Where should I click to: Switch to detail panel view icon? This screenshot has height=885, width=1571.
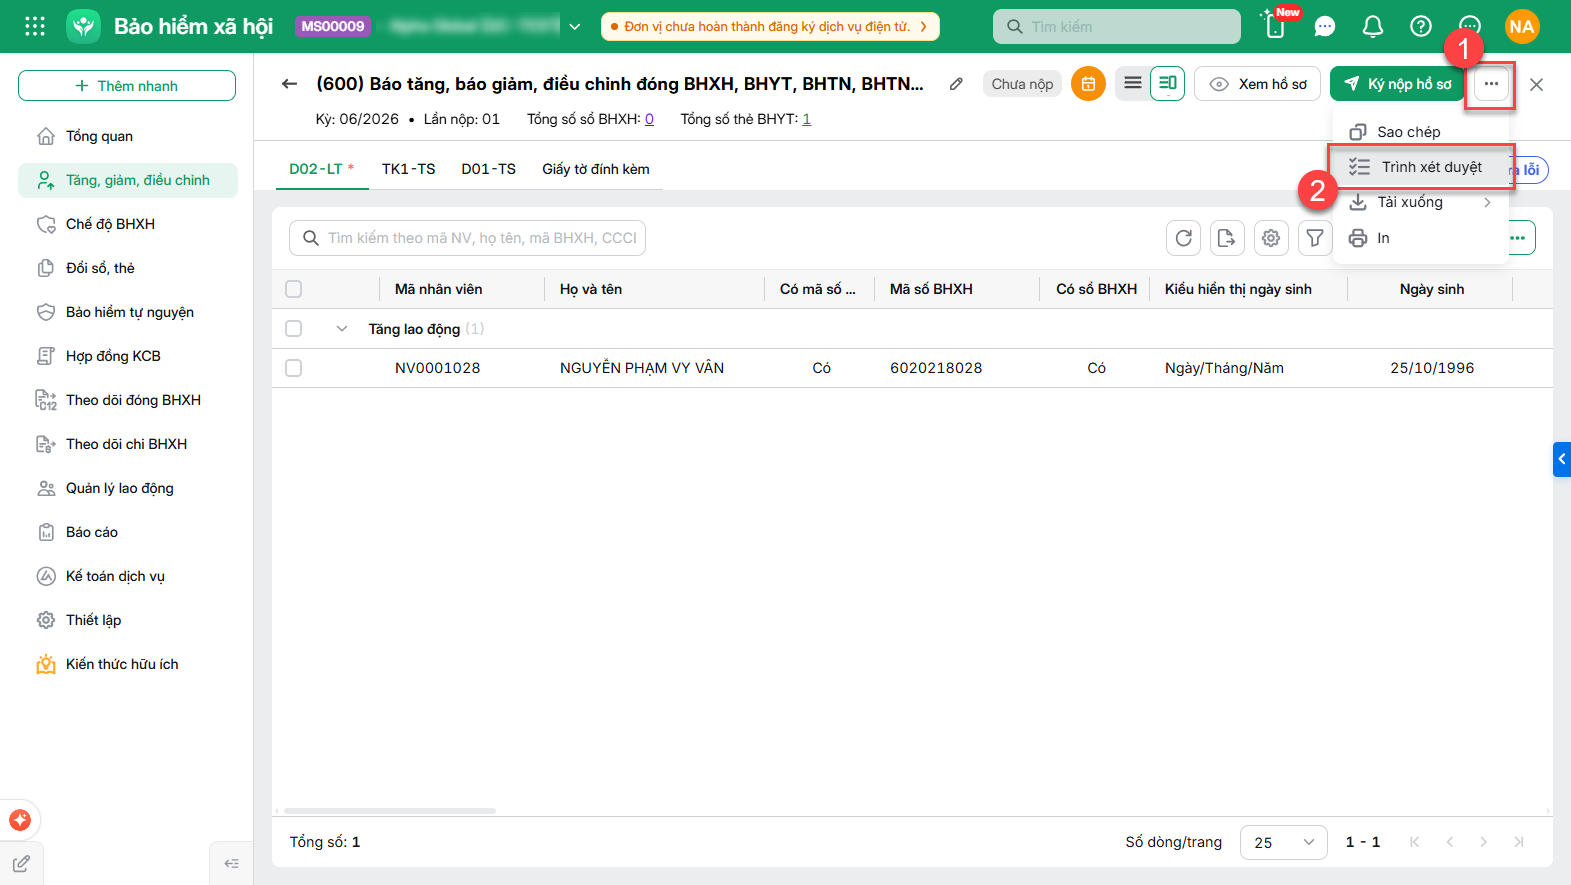(1167, 84)
